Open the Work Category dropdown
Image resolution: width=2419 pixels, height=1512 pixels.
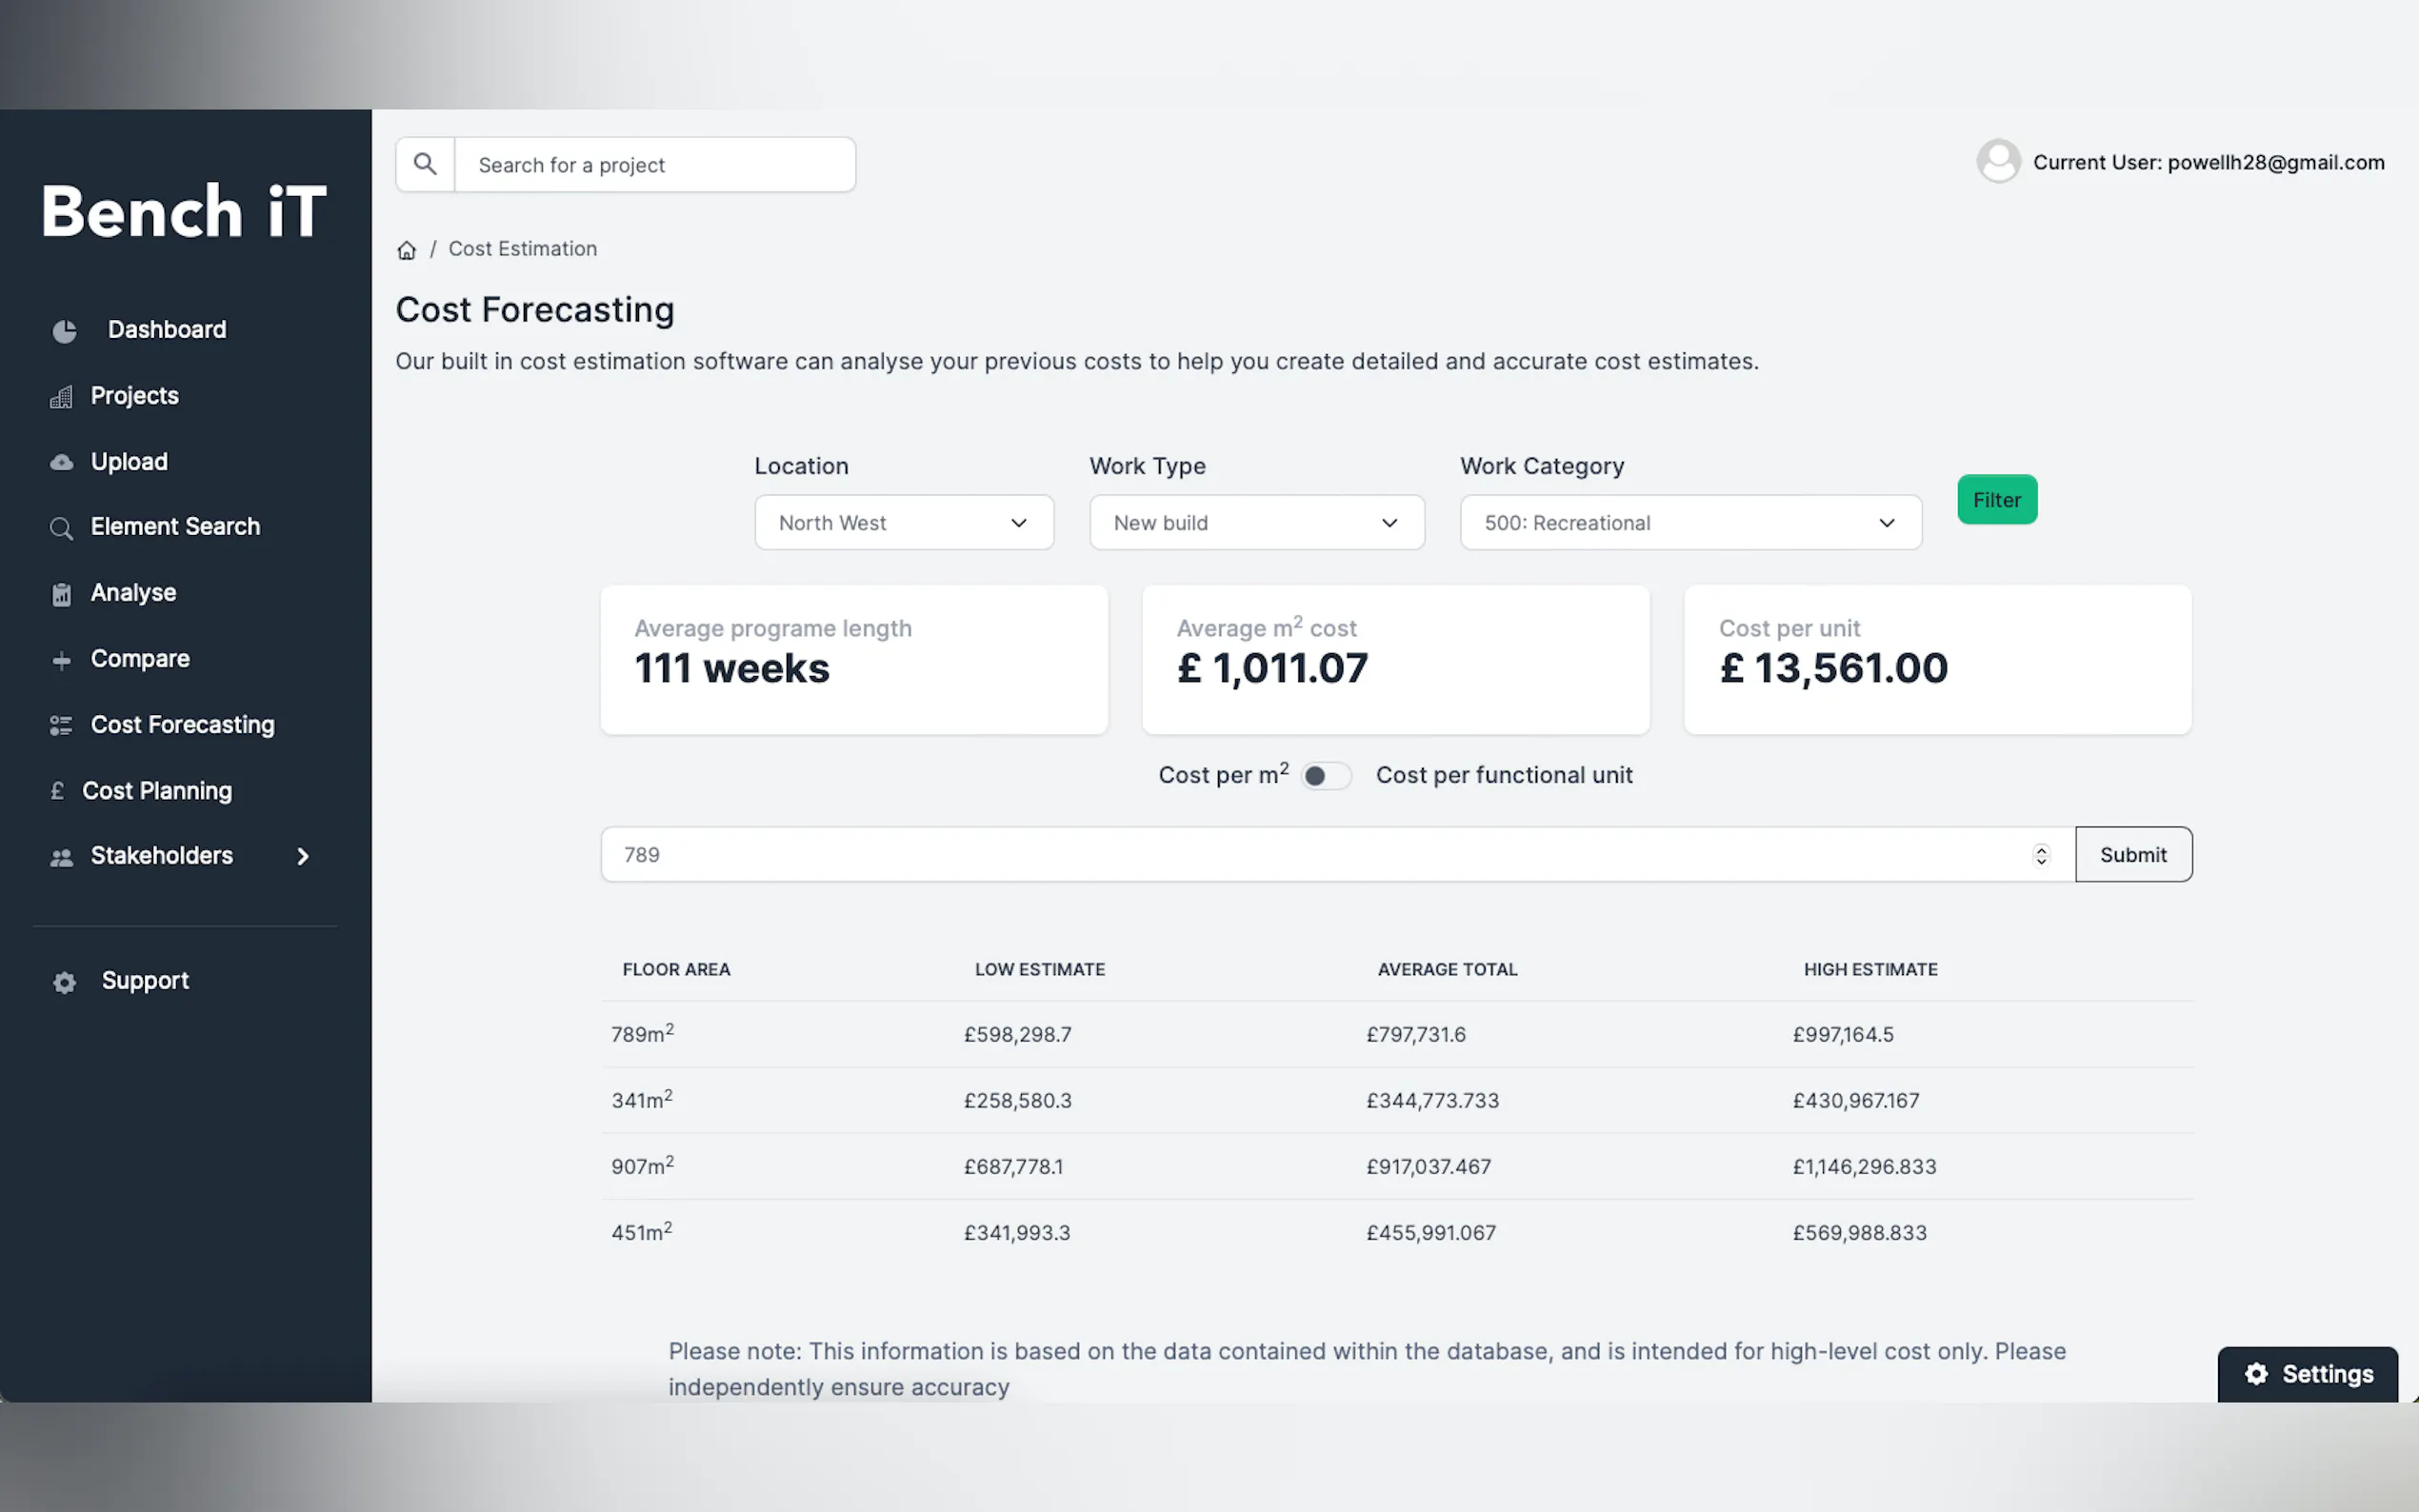coord(1689,523)
